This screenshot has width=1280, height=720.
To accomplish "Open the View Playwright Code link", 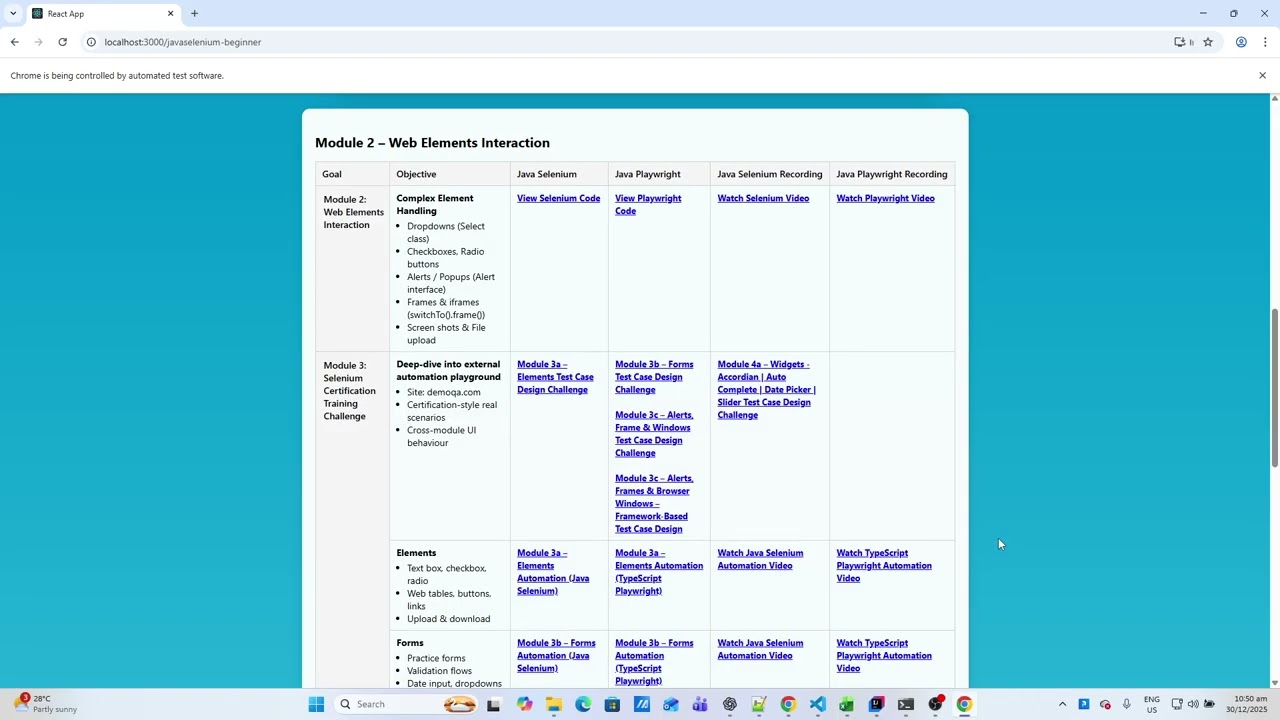I will click(648, 204).
